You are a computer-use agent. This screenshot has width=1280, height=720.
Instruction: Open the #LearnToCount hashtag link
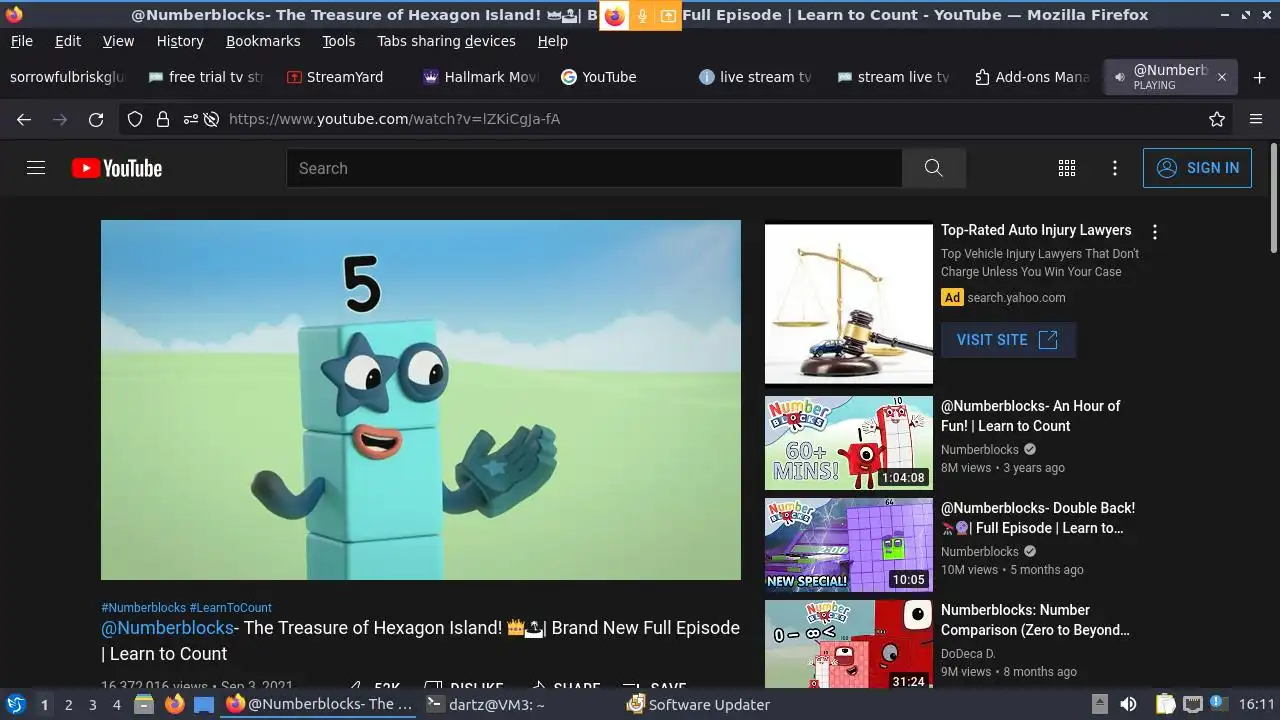(230, 607)
